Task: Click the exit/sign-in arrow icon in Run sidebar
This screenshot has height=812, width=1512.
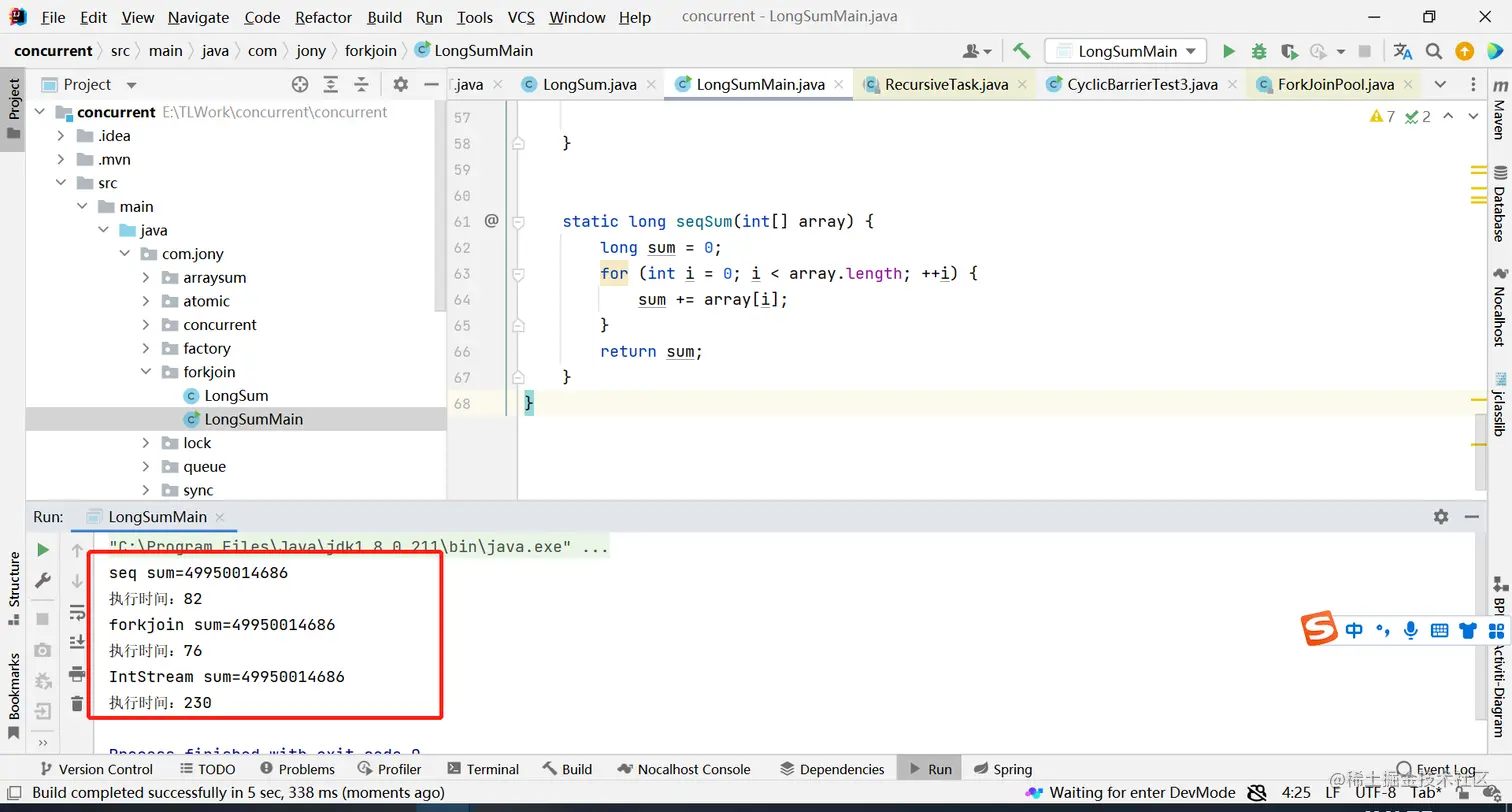Action: 43,712
